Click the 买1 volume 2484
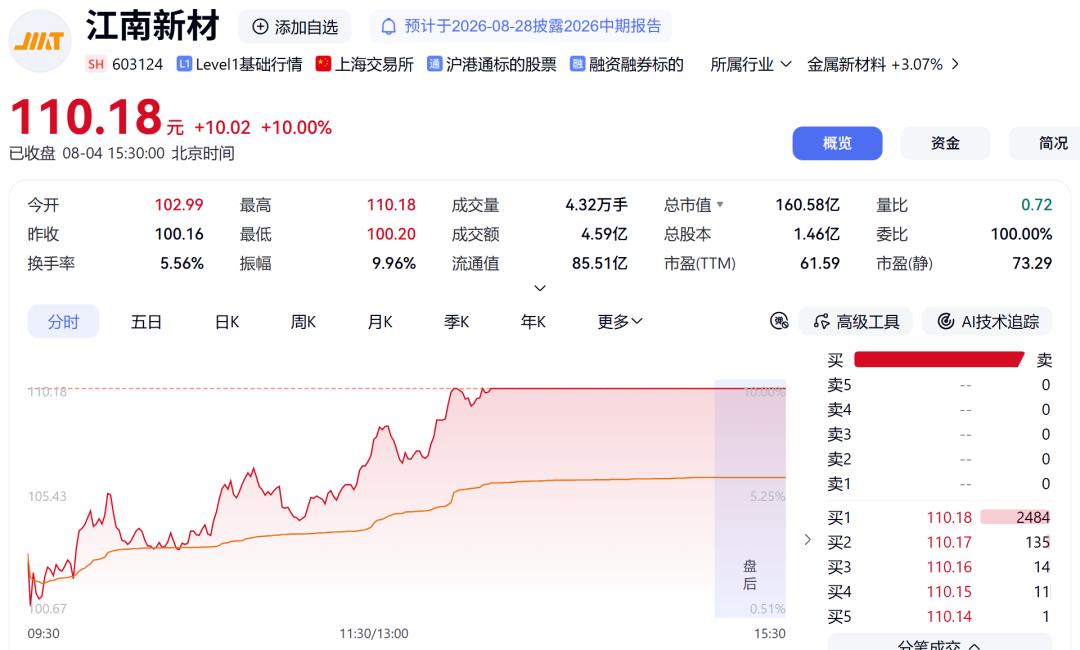This screenshot has width=1080, height=650. pos(1032,518)
